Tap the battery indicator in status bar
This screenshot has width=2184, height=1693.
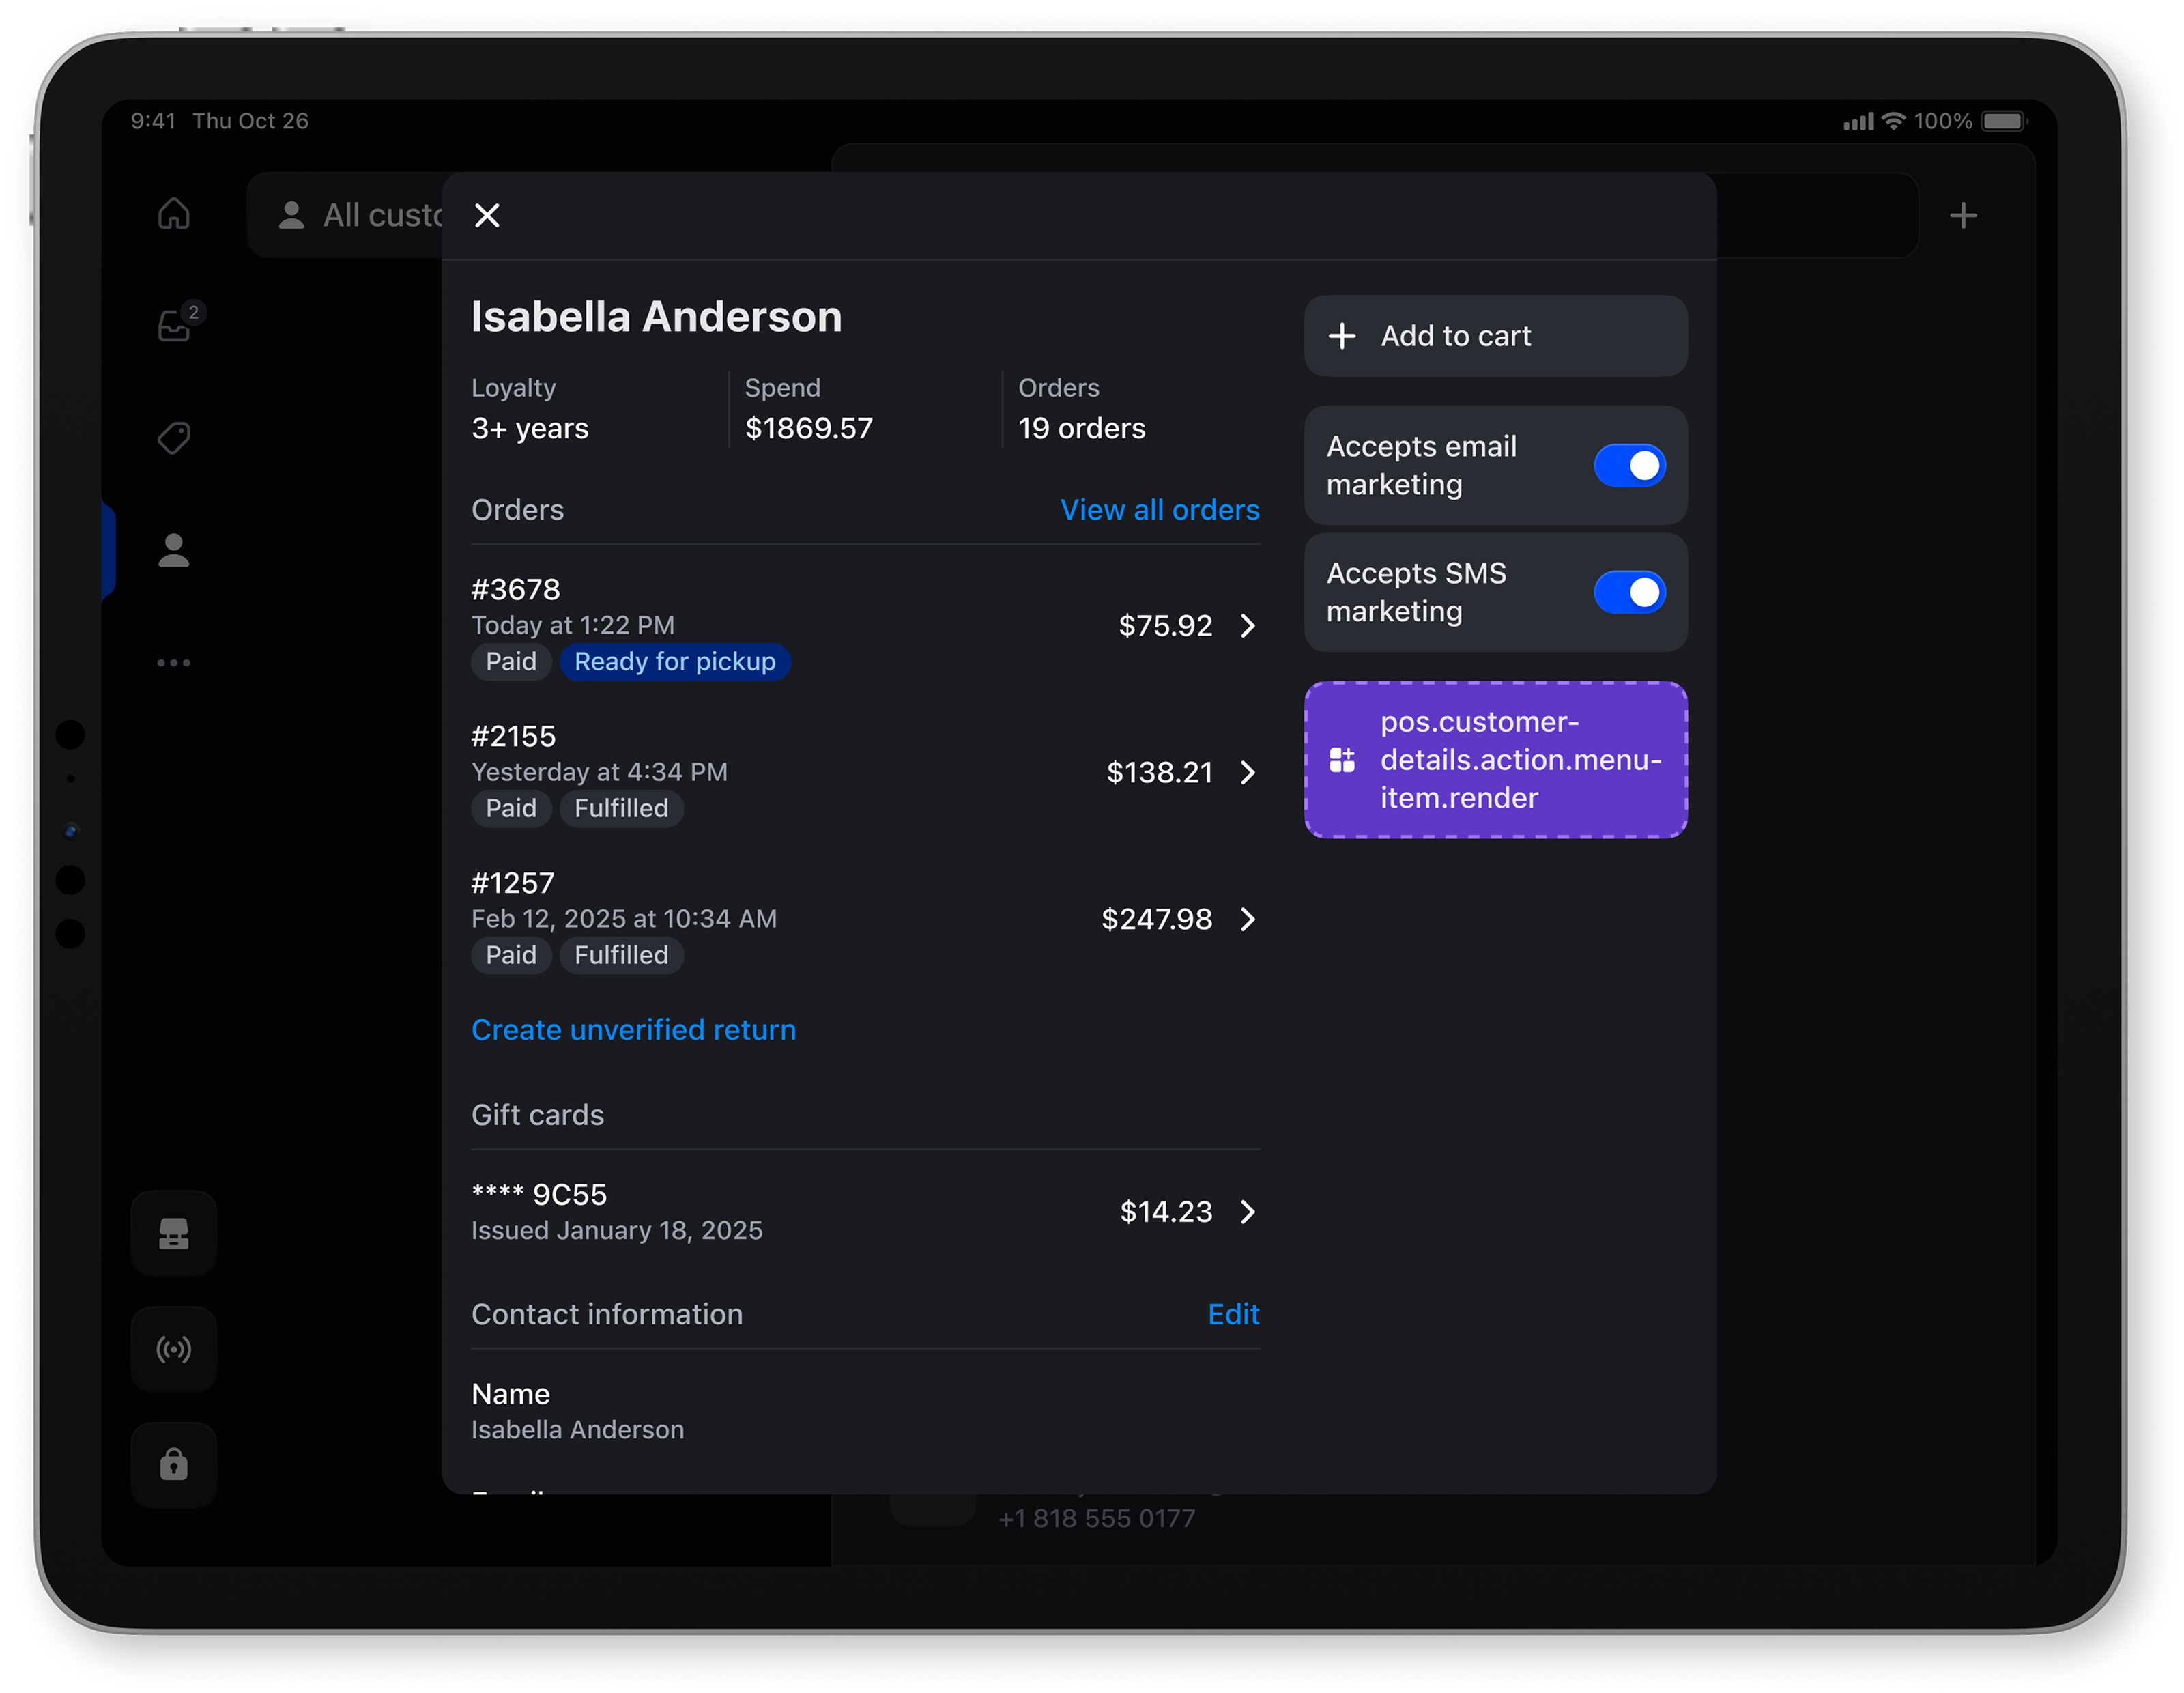tap(2004, 121)
